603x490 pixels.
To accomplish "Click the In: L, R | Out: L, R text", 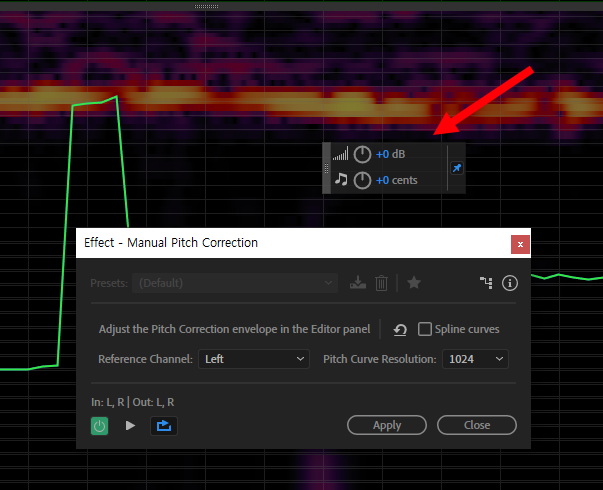I will pyautogui.click(x=132, y=402).
